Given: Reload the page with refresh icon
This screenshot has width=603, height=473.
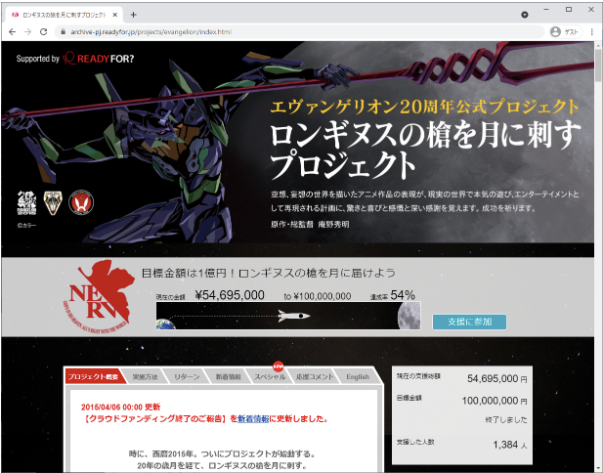Looking at the screenshot, I should point(43,32).
